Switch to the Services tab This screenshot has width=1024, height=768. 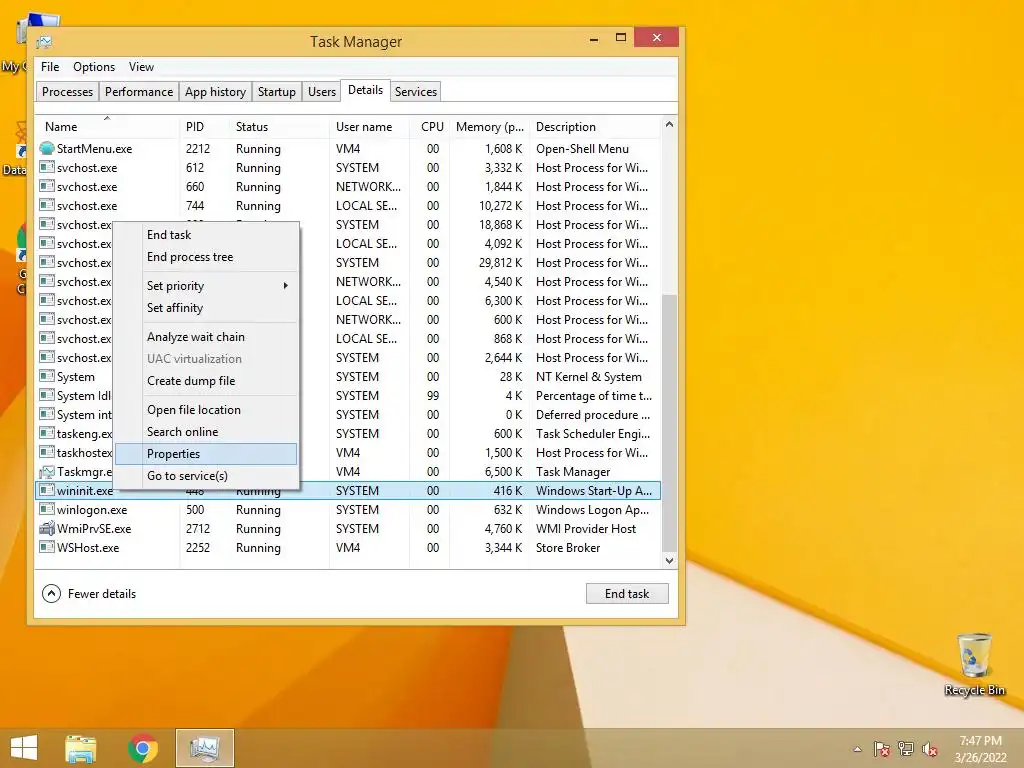(416, 91)
